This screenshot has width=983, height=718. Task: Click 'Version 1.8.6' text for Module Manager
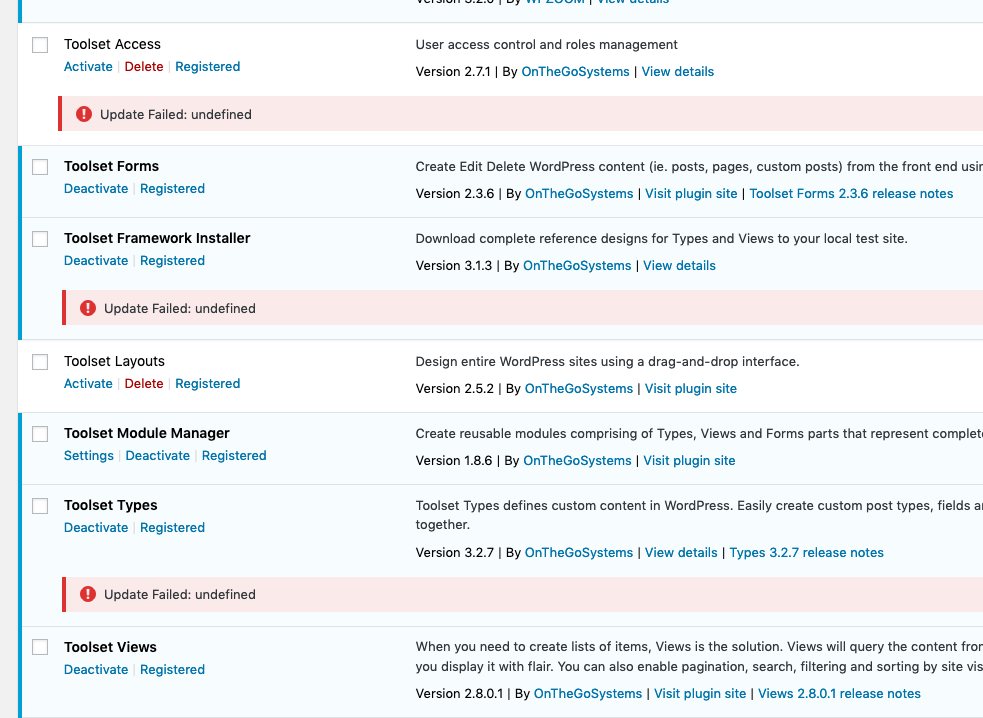click(454, 461)
